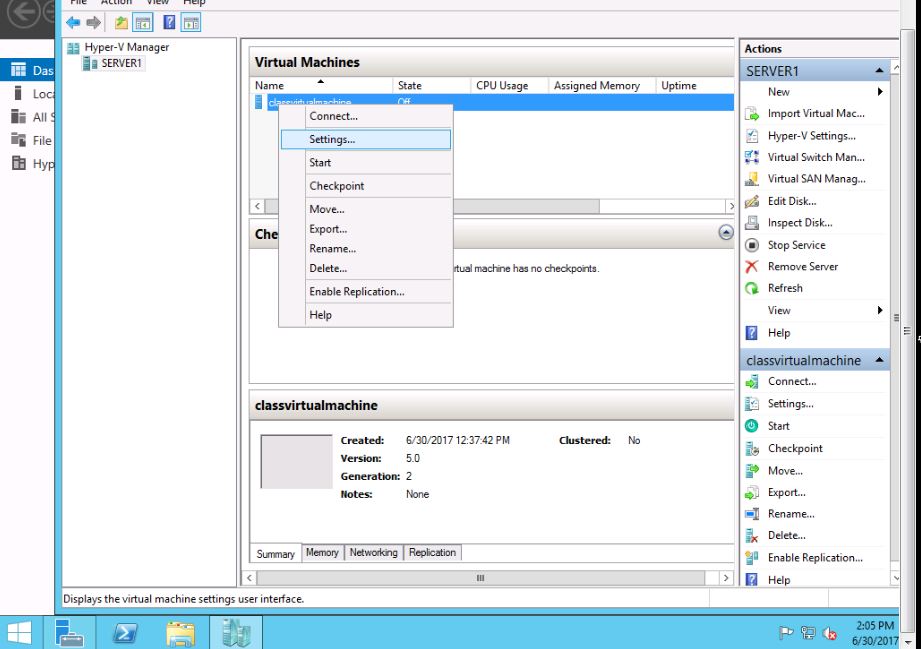Image resolution: width=921 pixels, height=649 pixels.
Task: Switch to the Summary tab
Action: tap(275, 554)
